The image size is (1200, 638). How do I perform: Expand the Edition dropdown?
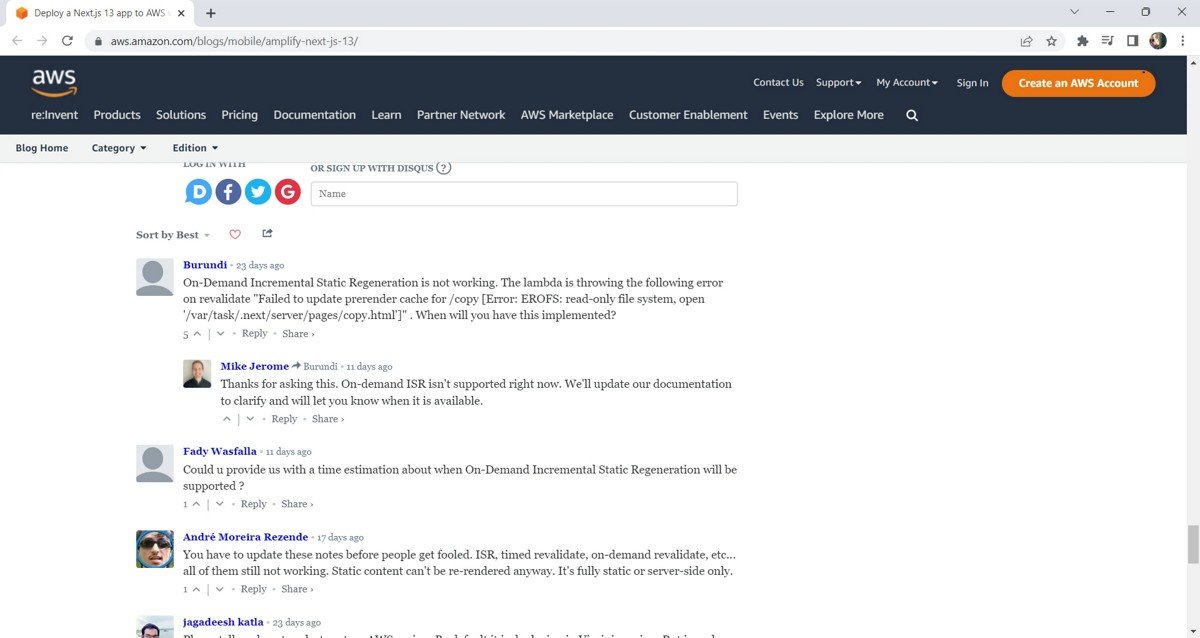195,148
